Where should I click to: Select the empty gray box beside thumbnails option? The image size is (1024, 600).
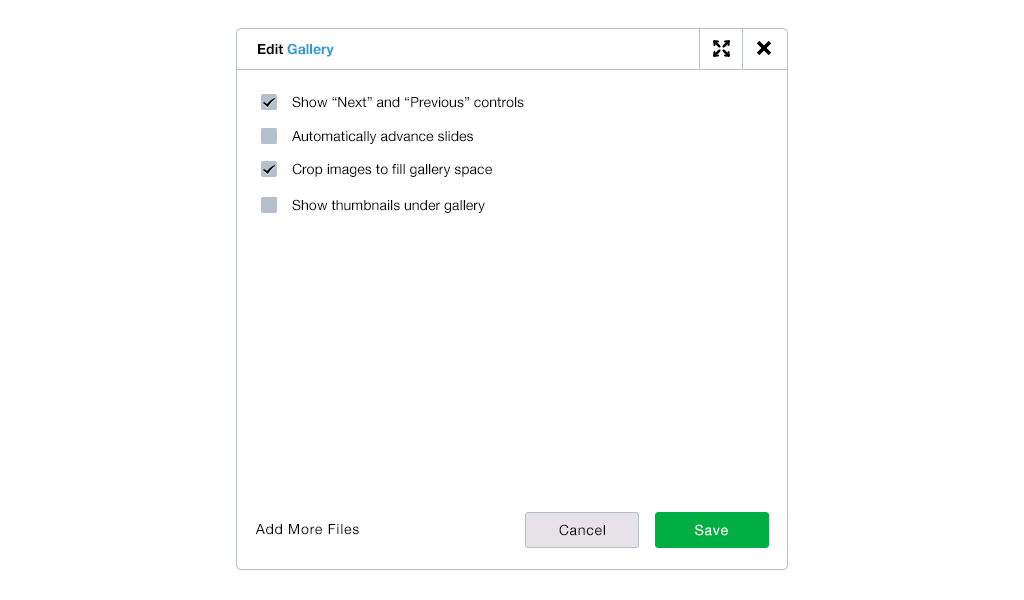269,206
